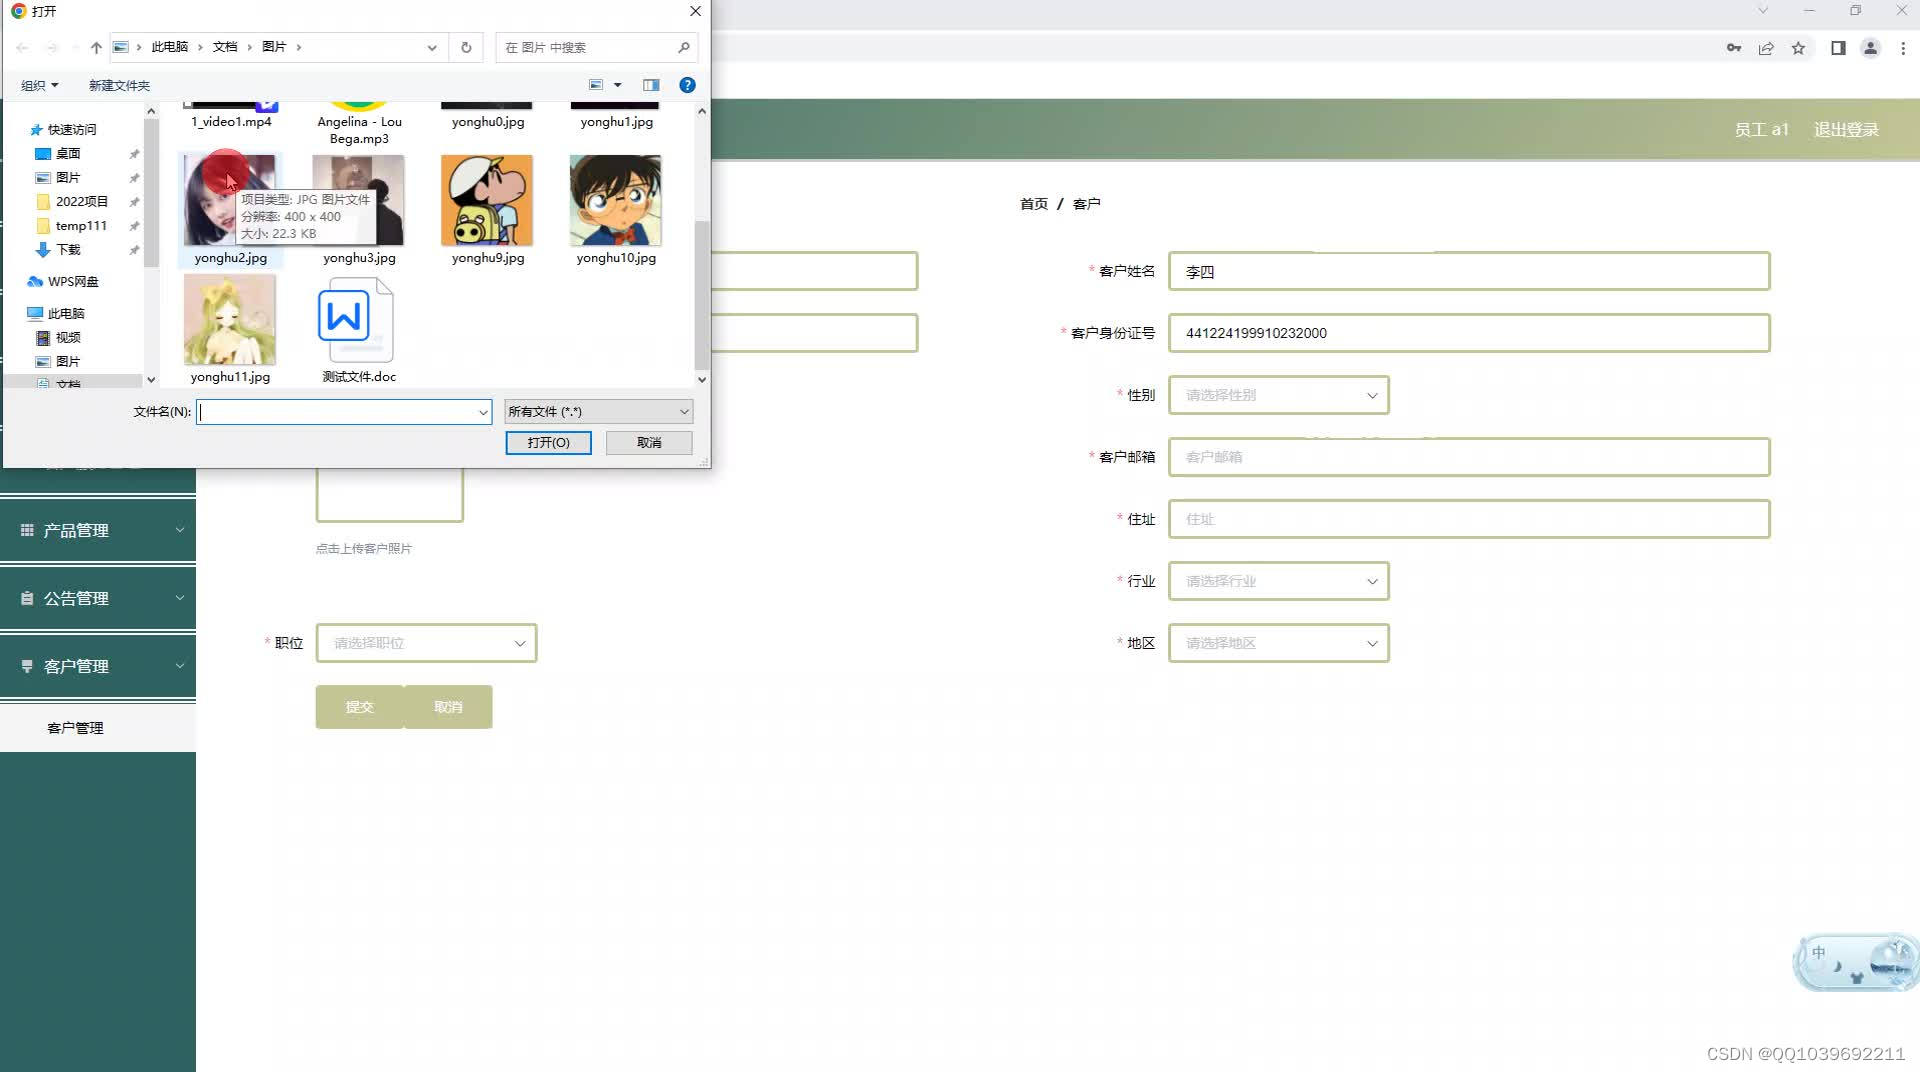Open the password key icon

click(x=1734, y=48)
